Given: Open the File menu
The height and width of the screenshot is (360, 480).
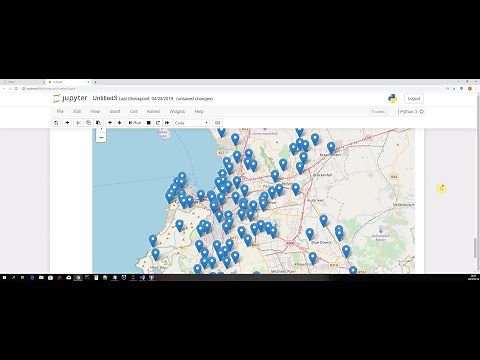Looking at the screenshot, I should [60, 111].
